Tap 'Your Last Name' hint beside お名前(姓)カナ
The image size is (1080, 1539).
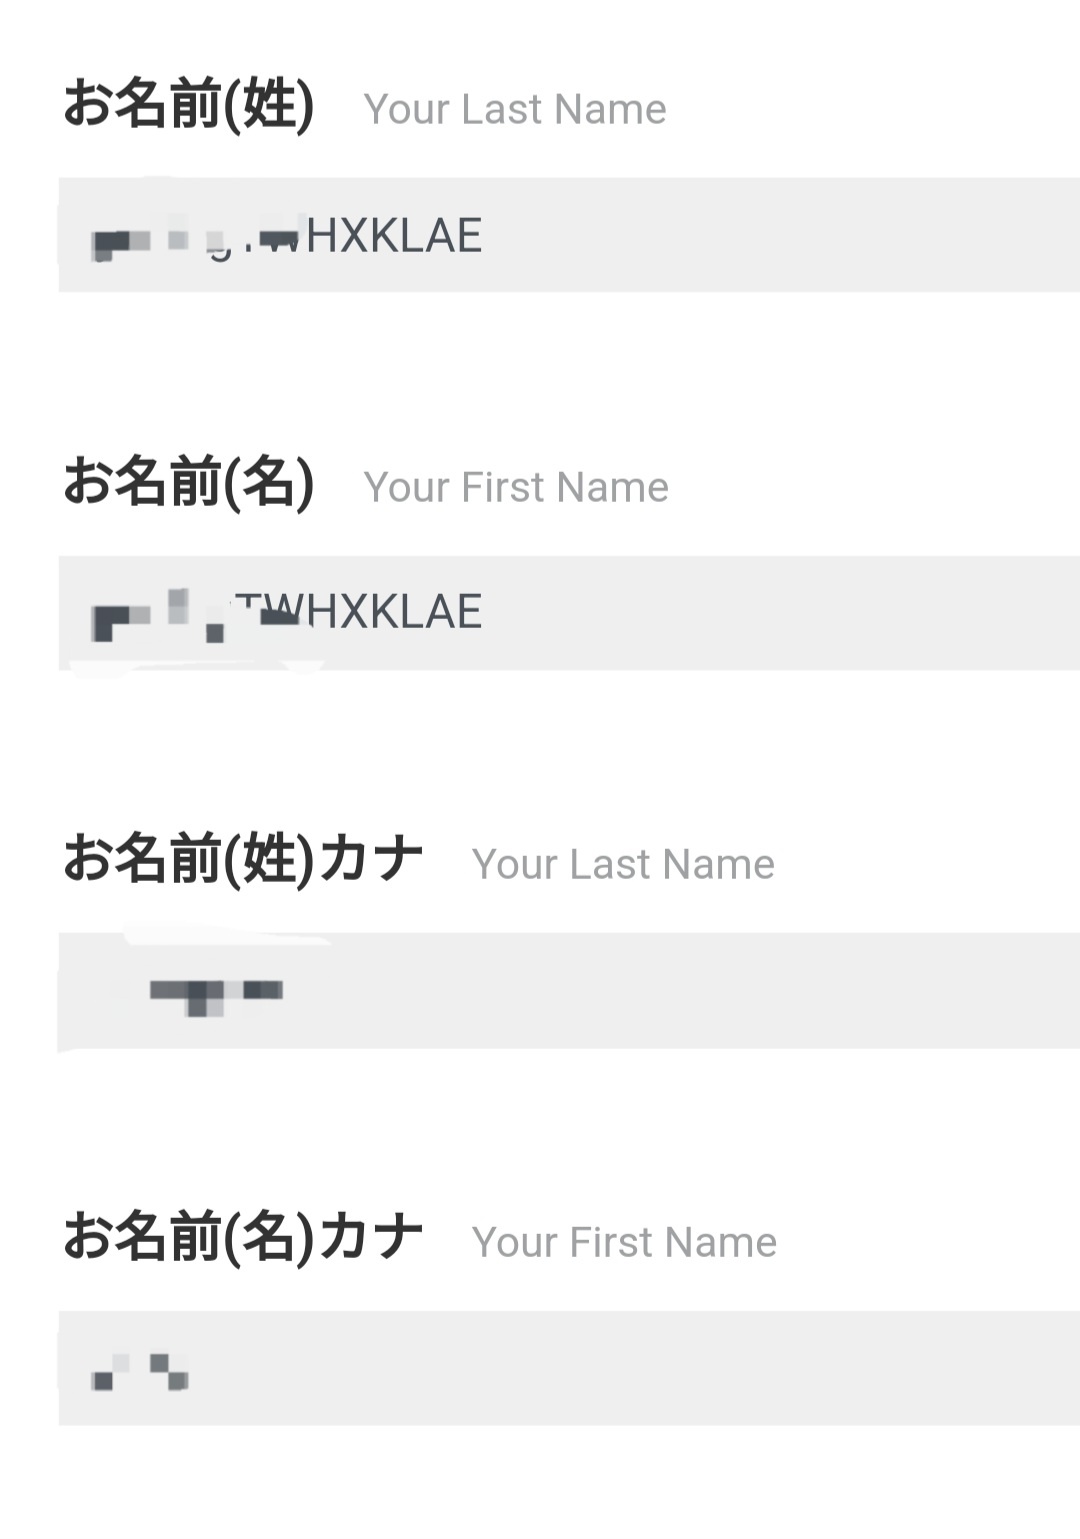tap(623, 864)
